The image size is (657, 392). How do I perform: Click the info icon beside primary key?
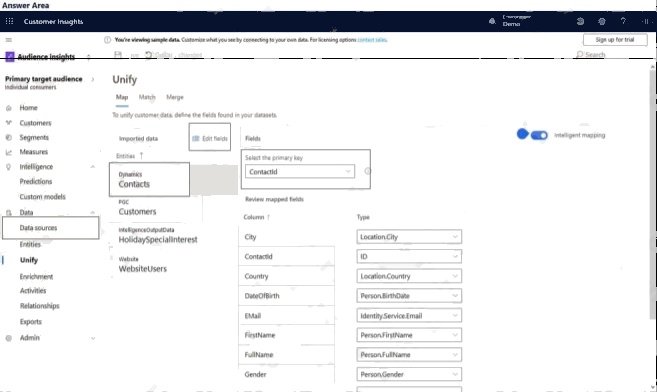367,171
